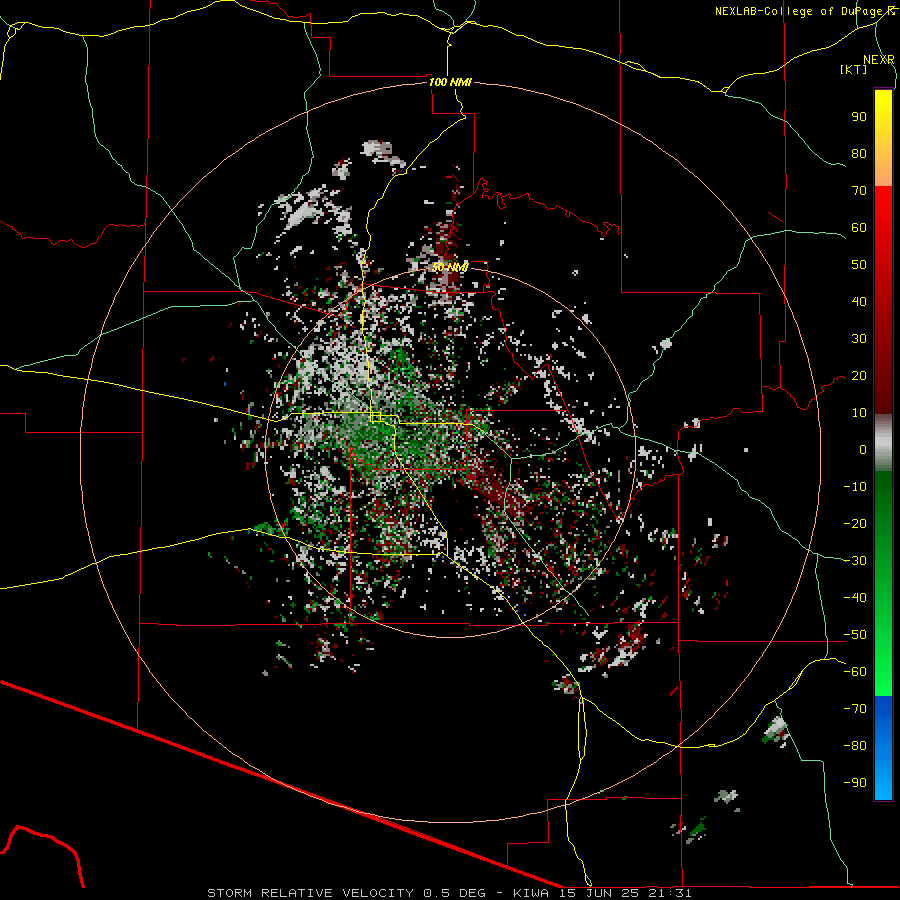Click the 50 value on velocity scale
The width and height of the screenshot is (900, 900).
pyautogui.click(x=859, y=265)
